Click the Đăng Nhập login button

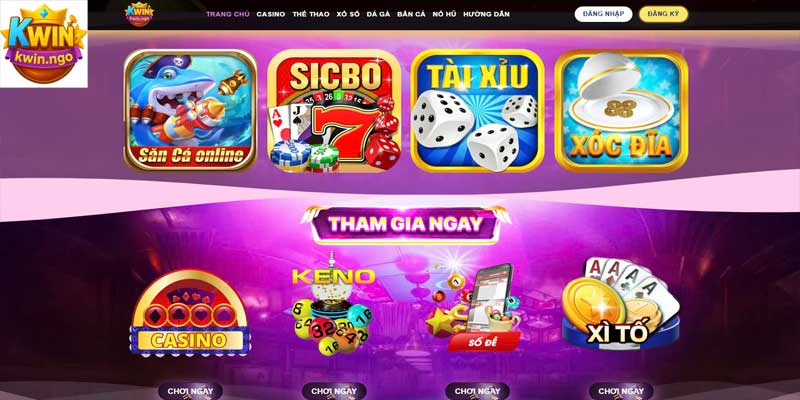click(603, 14)
